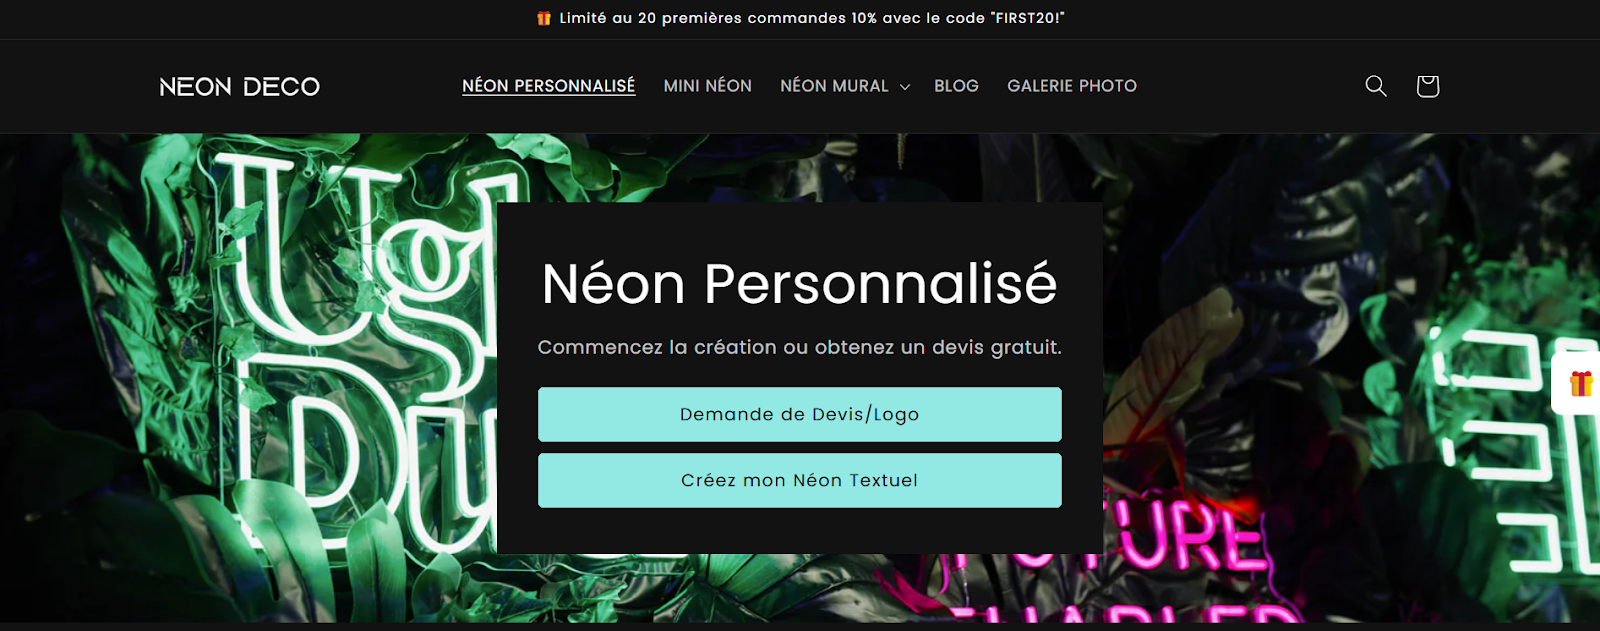Click the NEON DECO logo

click(x=240, y=87)
